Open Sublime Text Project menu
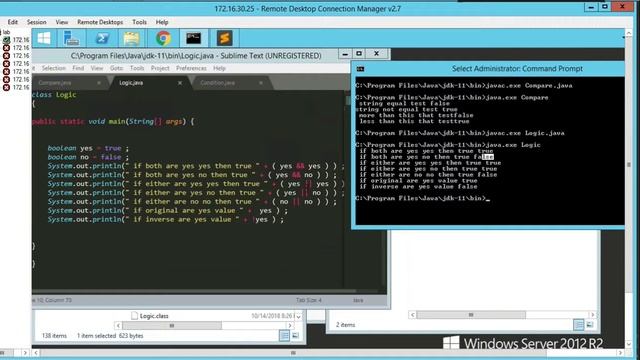 160,68
